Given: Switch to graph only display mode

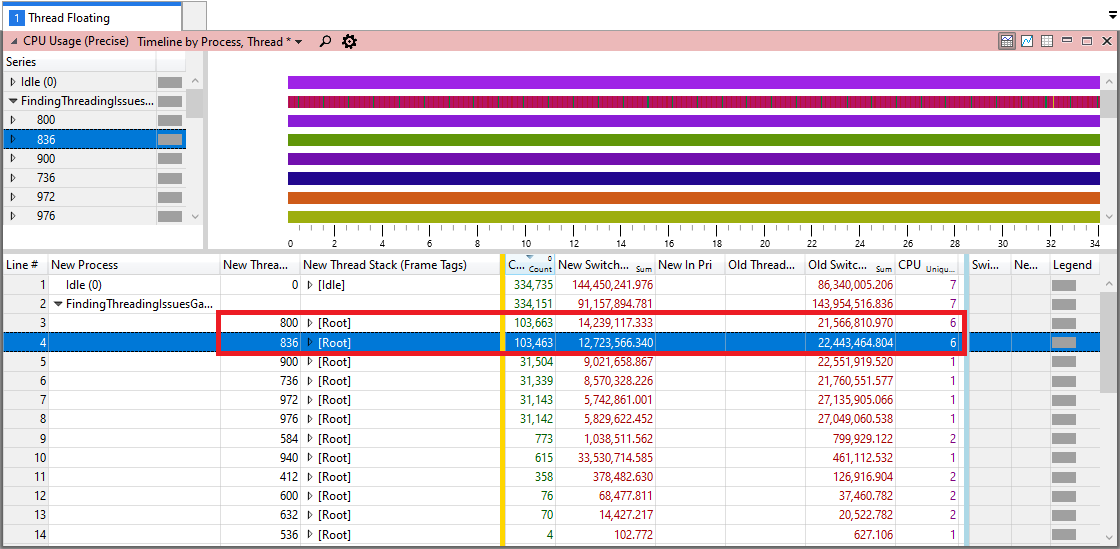Looking at the screenshot, I should pyautogui.click(x=1026, y=41).
